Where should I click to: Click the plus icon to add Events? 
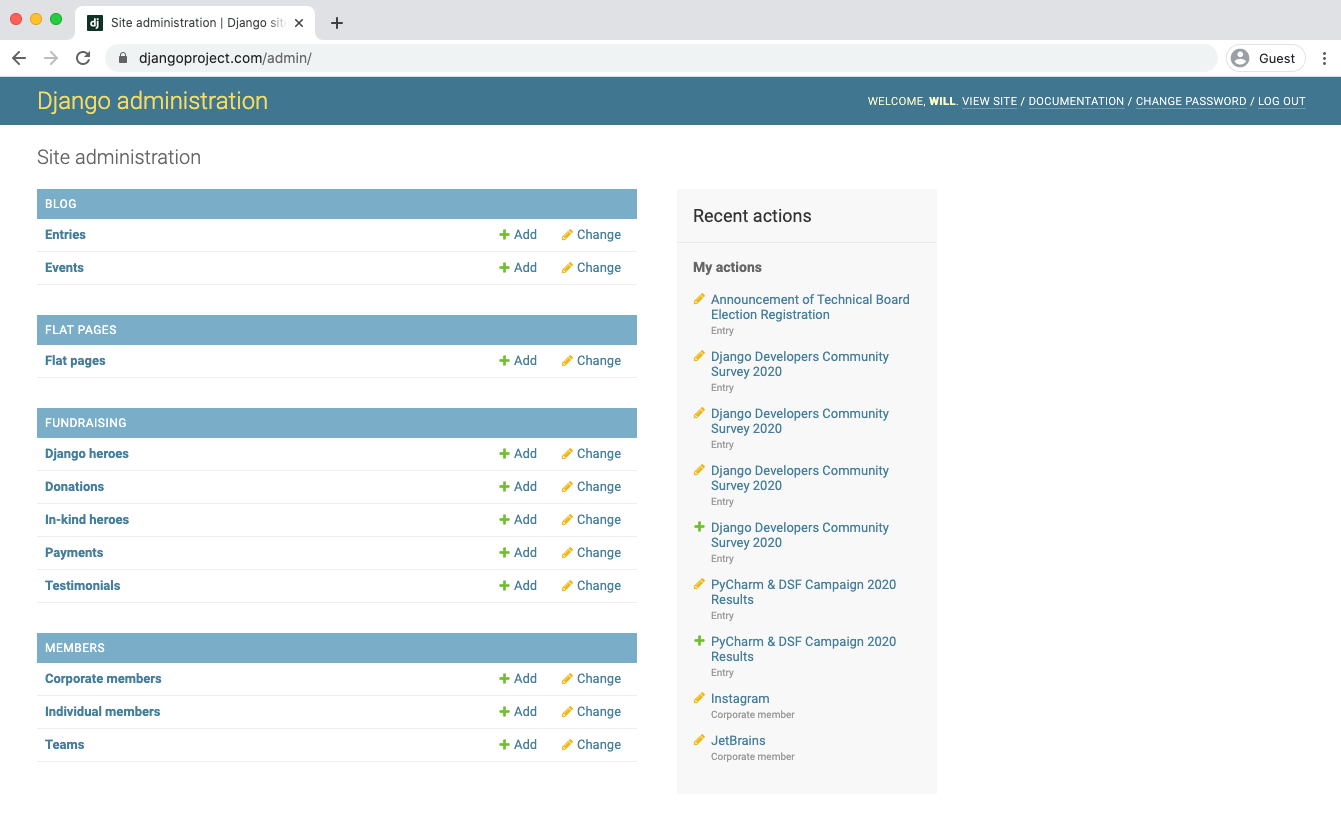tap(505, 268)
